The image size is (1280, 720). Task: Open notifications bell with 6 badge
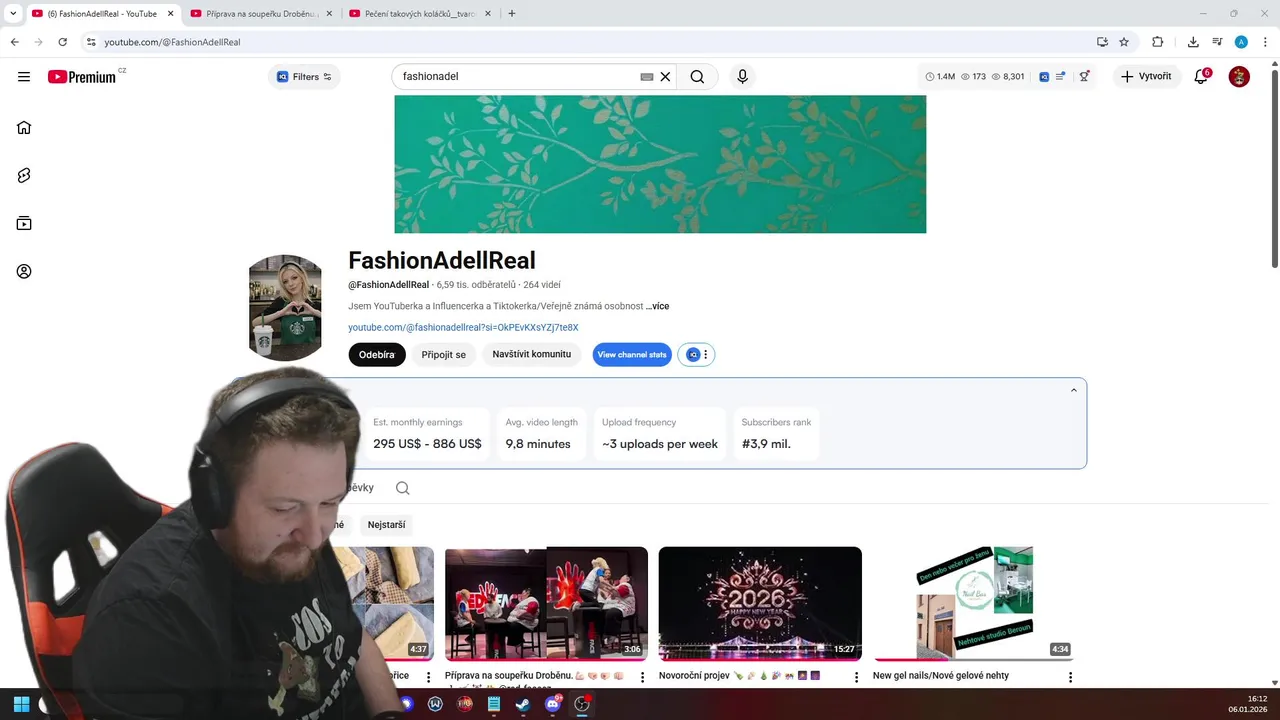tap(1202, 77)
